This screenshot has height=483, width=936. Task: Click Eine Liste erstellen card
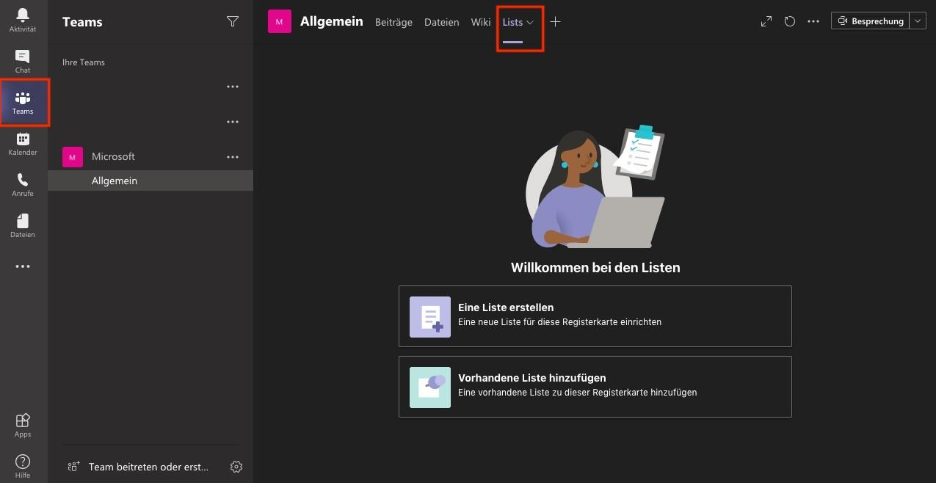click(595, 316)
